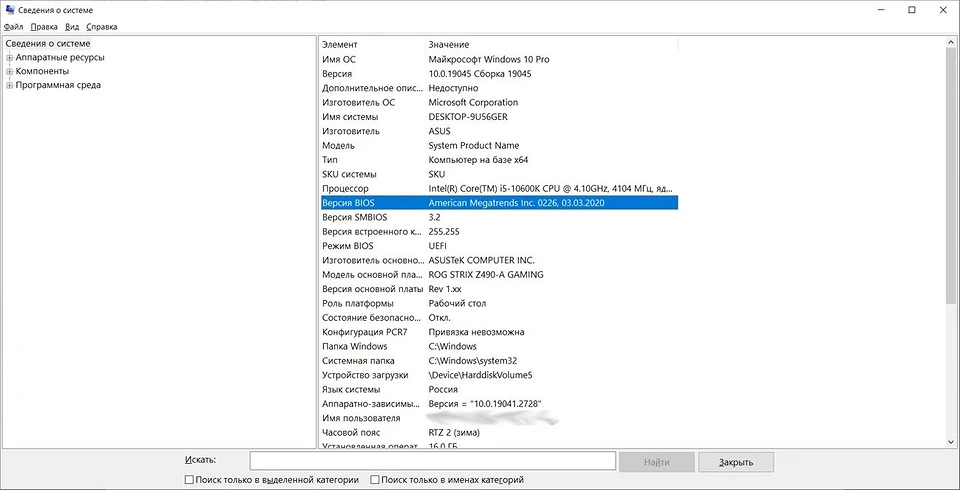Click the Найти button

click(x=656, y=461)
